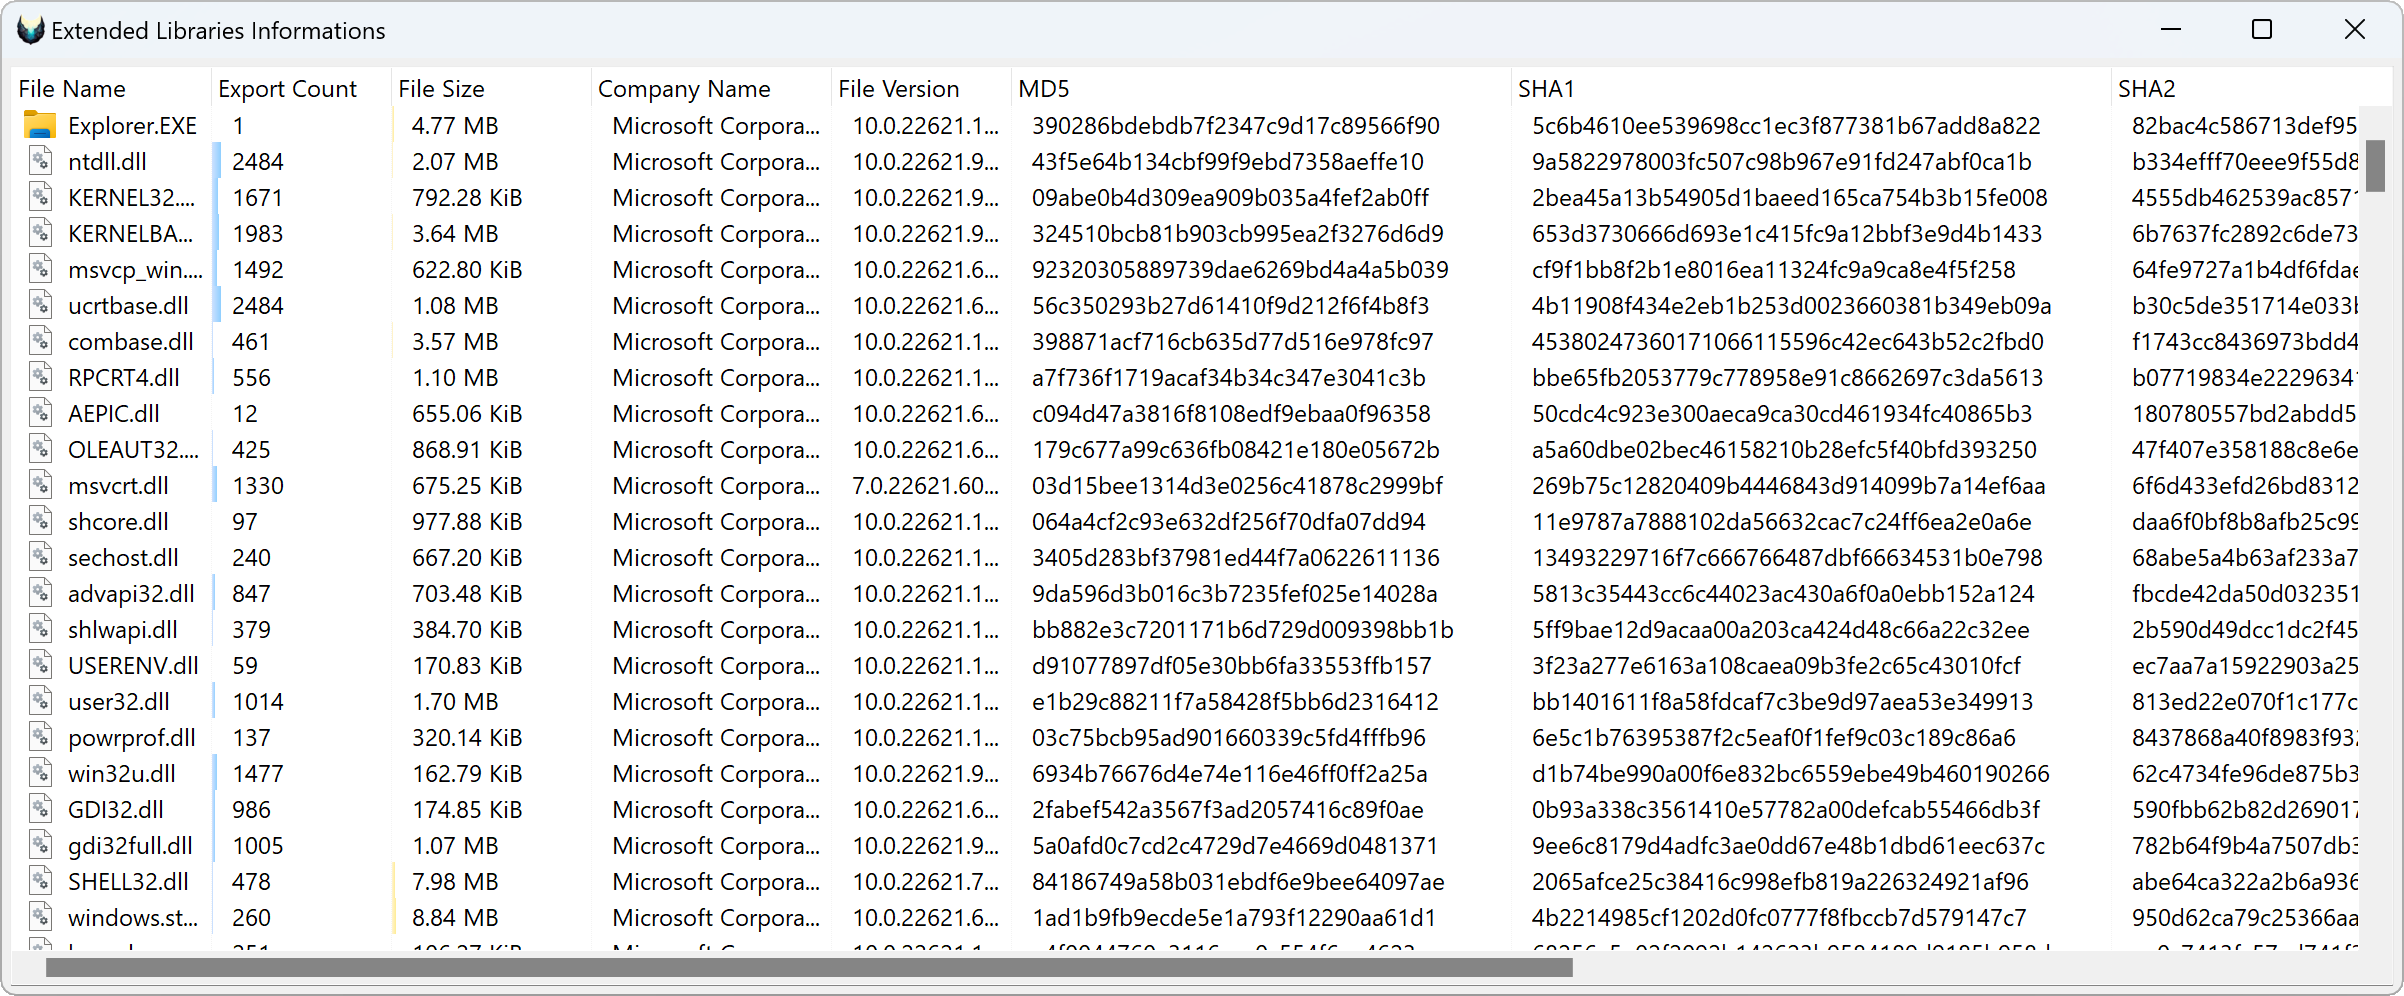2404x996 pixels.
Task: Click the msvcp_win row file icon
Action: click(x=40, y=269)
